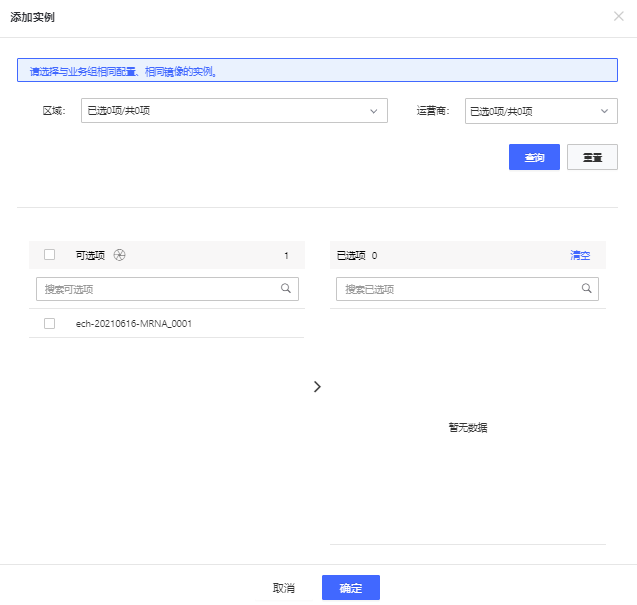This screenshot has height=605, width=637.
Task: Click the 取消 button
Action: point(284,588)
